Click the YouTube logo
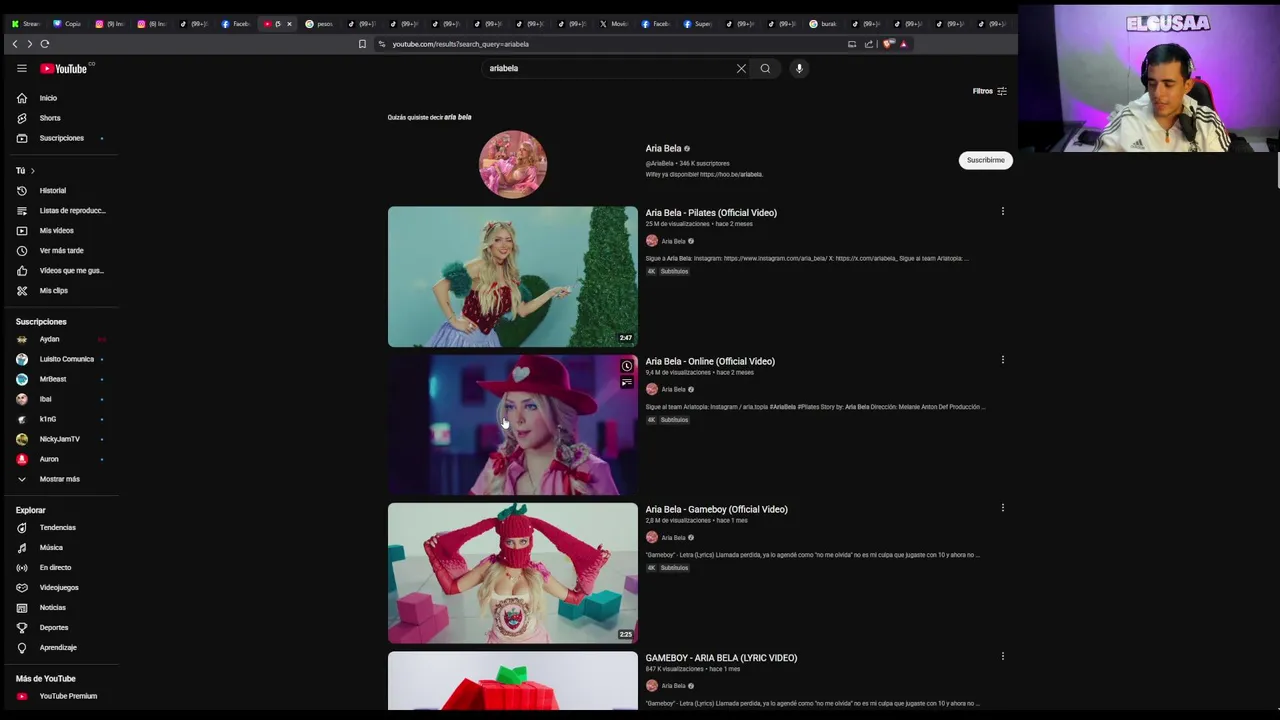 tap(64, 69)
